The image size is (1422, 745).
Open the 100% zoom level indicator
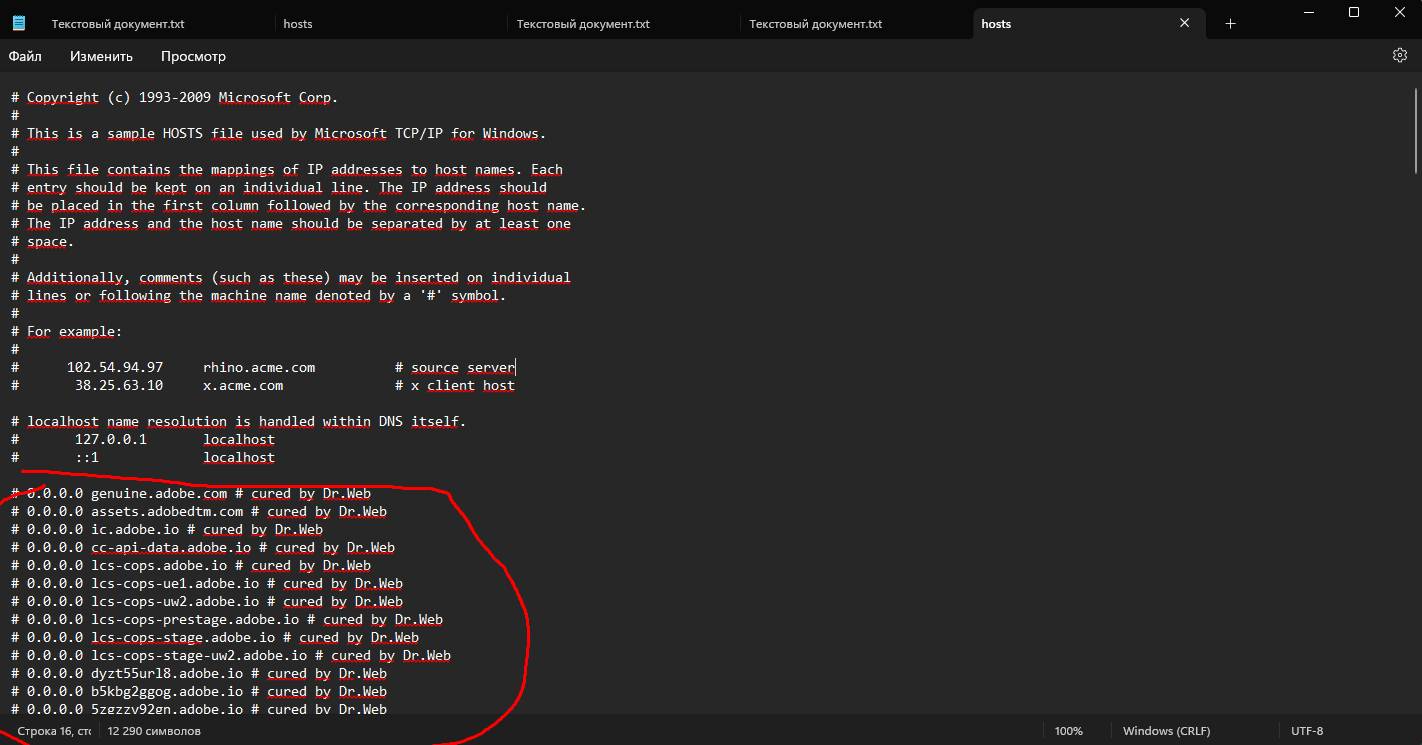coord(1069,731)
